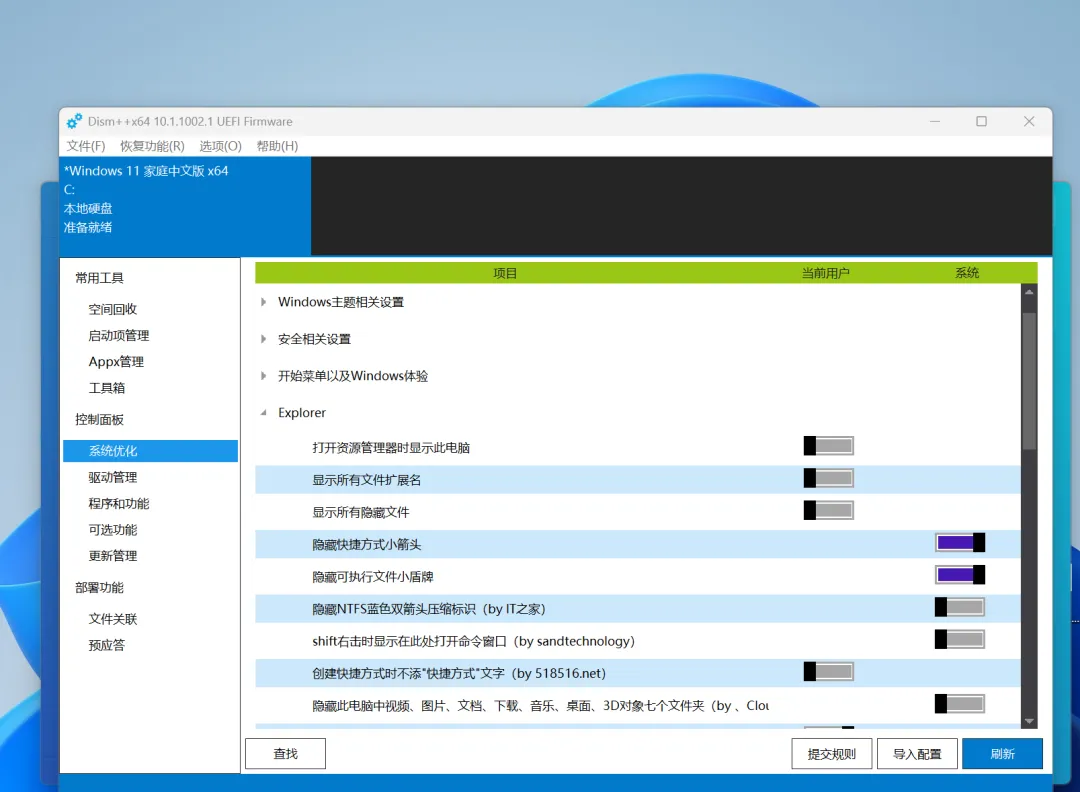Click 控制面板 section heading
This screenshot has width=1080, height=792.
coord(99,419)
